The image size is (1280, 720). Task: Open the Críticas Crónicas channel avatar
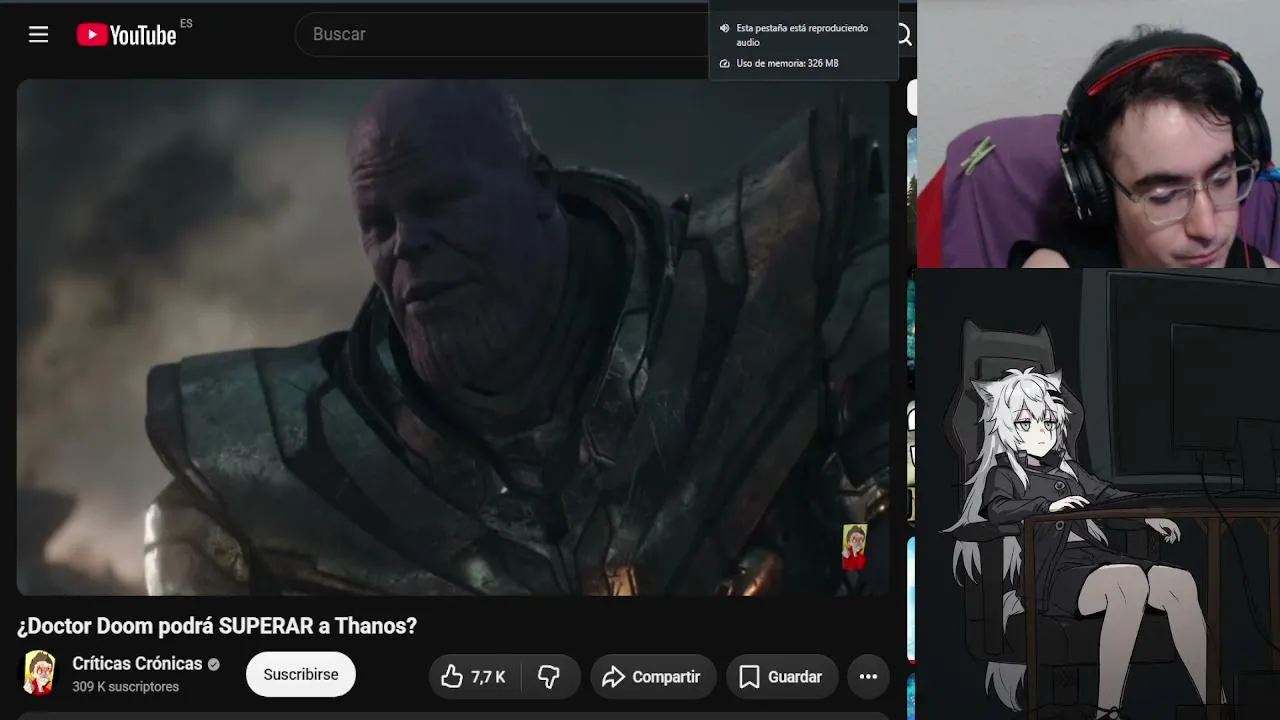pyautogui.click(x=39, y=673)
